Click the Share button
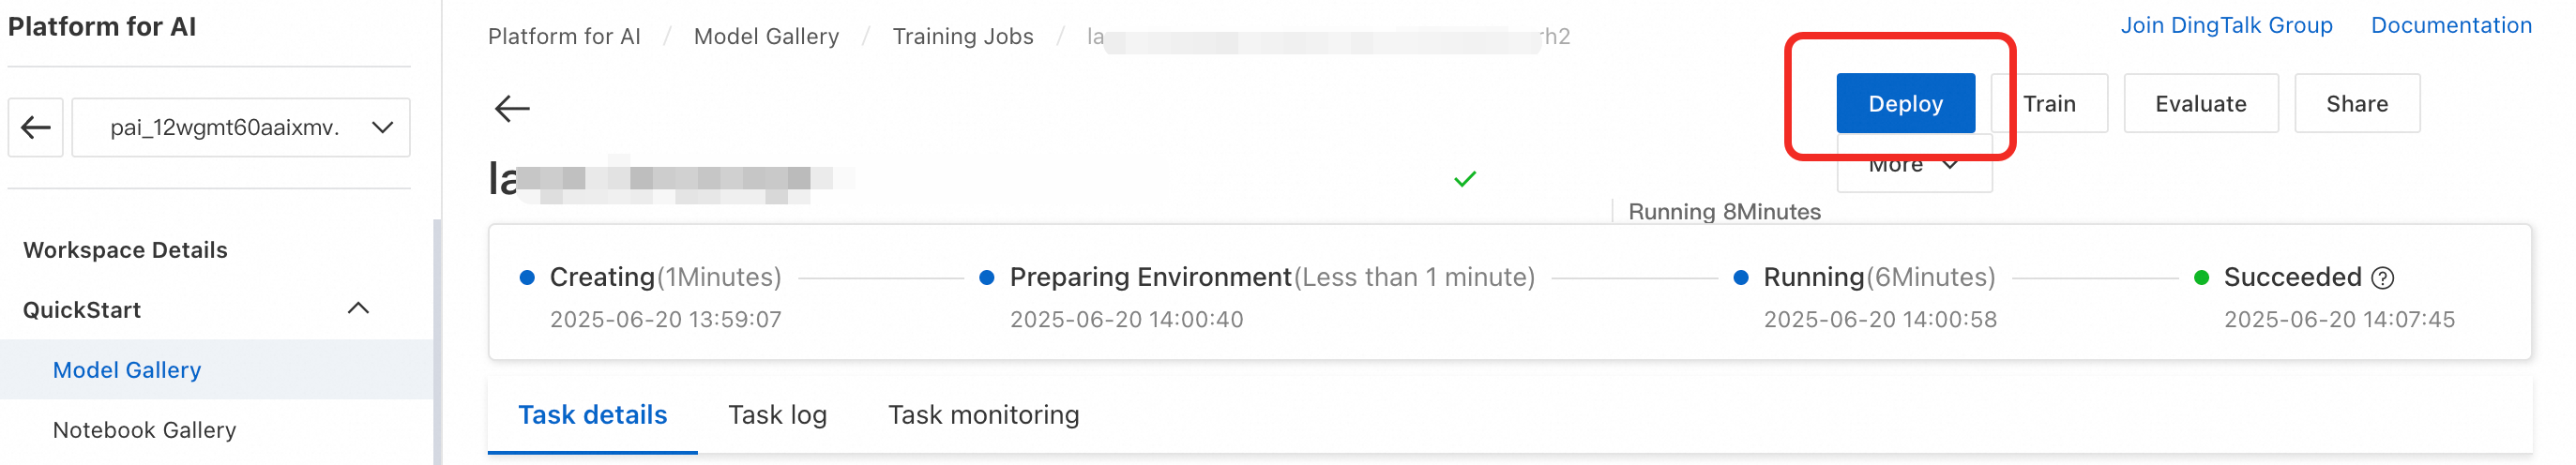 2356,104
